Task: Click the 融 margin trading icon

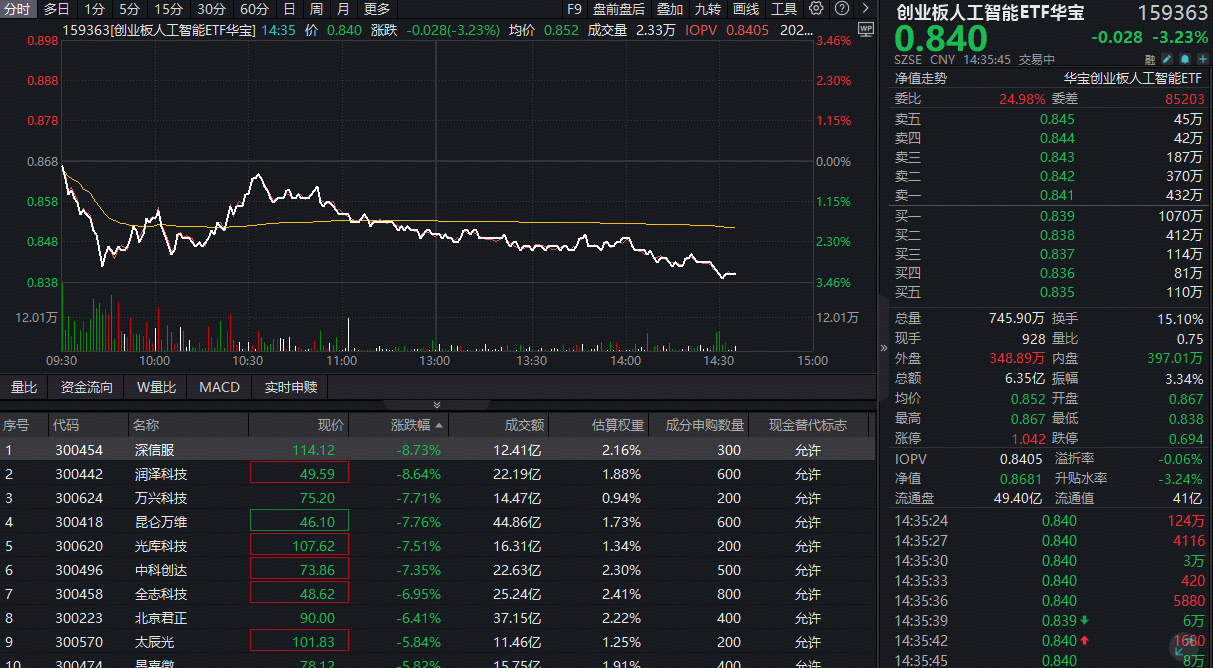Action: pos(1150,59)
